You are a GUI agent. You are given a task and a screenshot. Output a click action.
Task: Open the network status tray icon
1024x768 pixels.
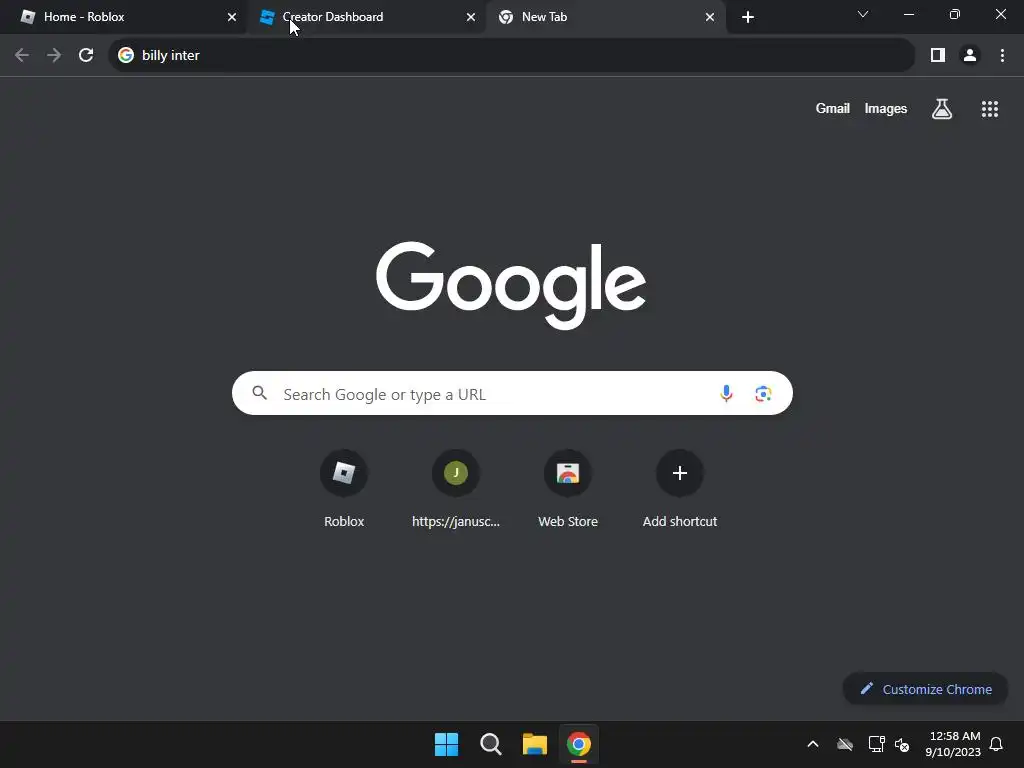(x=876, y=744)
